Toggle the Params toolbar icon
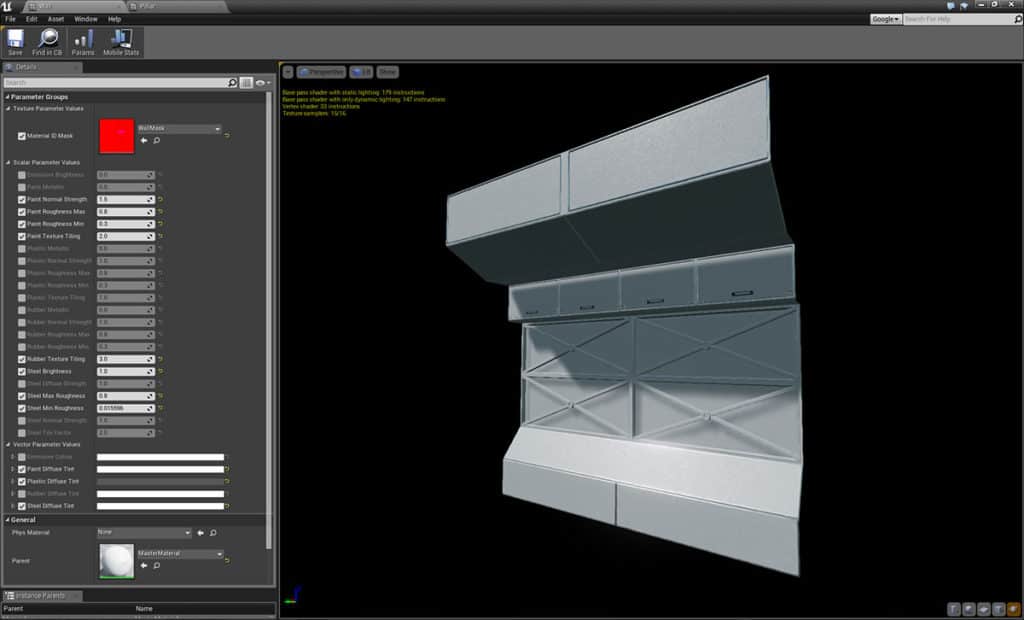 pos(83,42)
